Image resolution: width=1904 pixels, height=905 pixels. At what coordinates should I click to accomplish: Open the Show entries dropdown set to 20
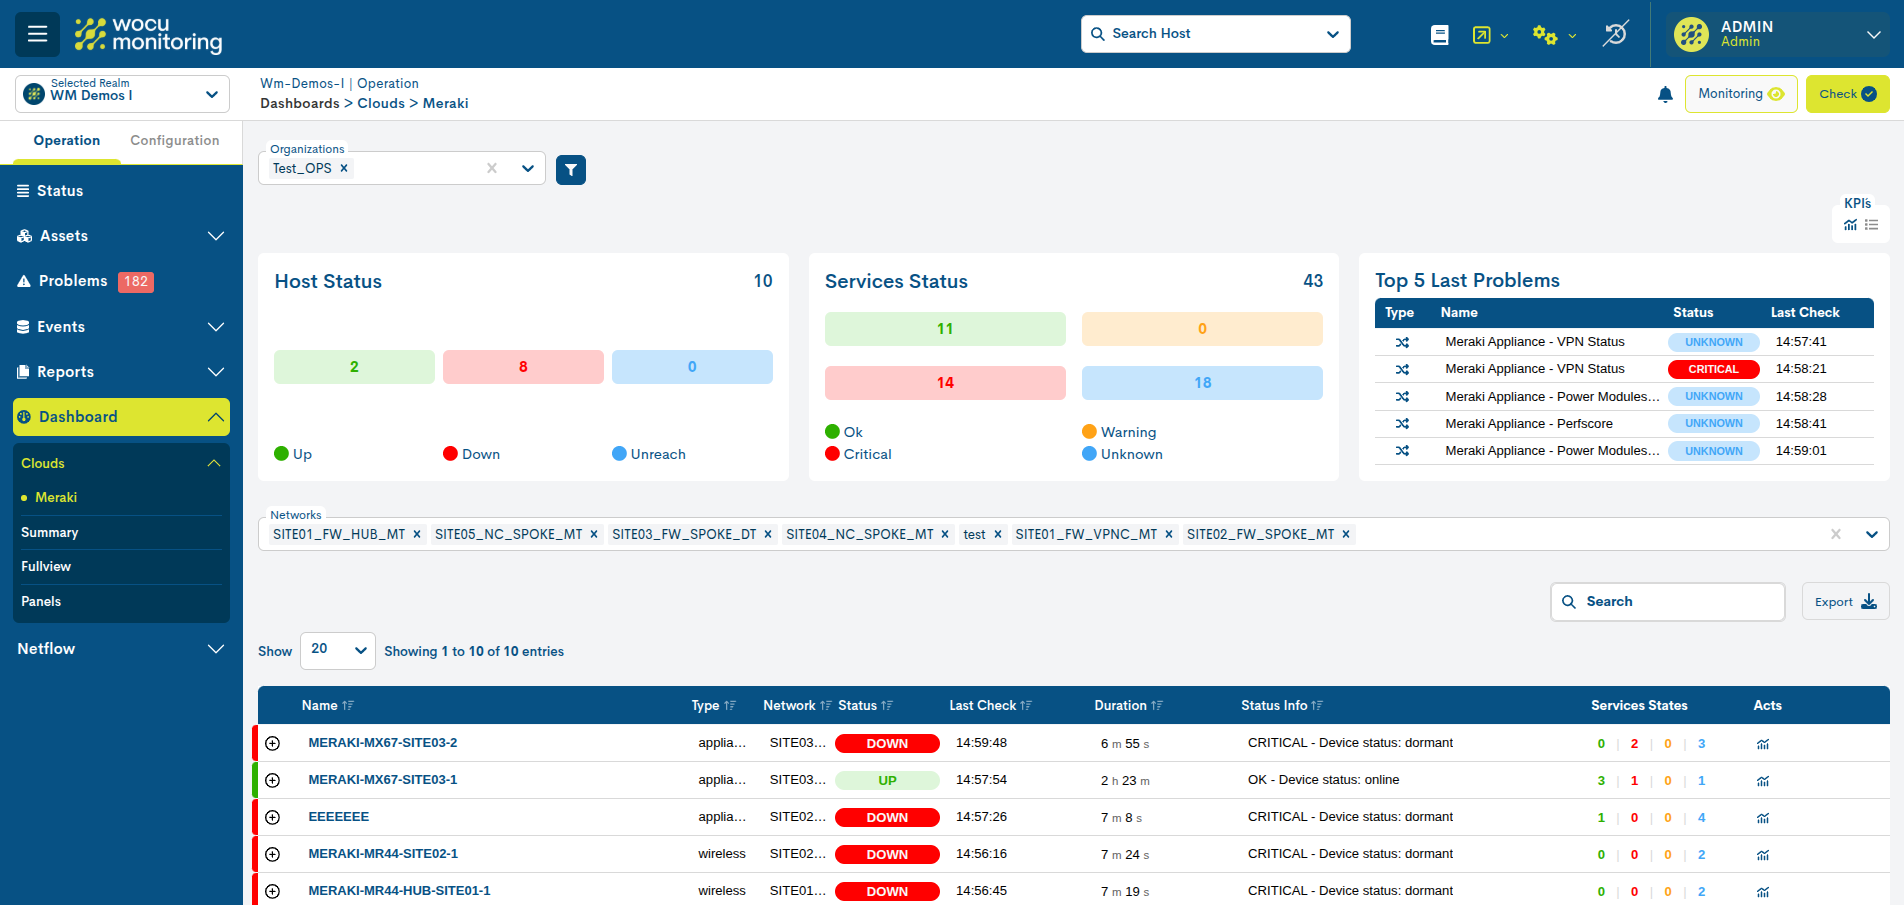coord(337,651)
